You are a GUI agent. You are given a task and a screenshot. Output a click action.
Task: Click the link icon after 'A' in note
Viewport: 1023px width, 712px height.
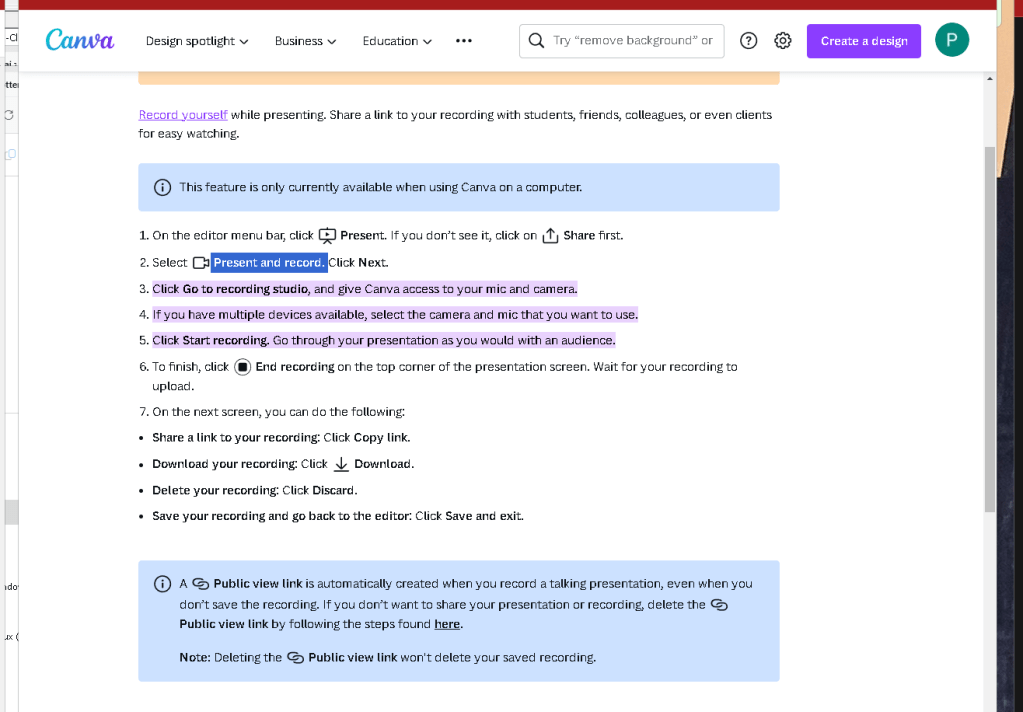click(200, 584)
